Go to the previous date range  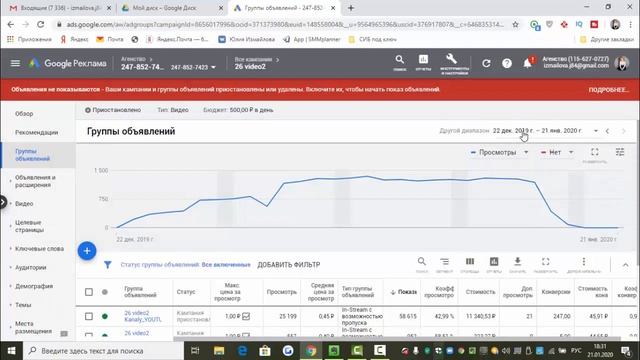(607, 131)
